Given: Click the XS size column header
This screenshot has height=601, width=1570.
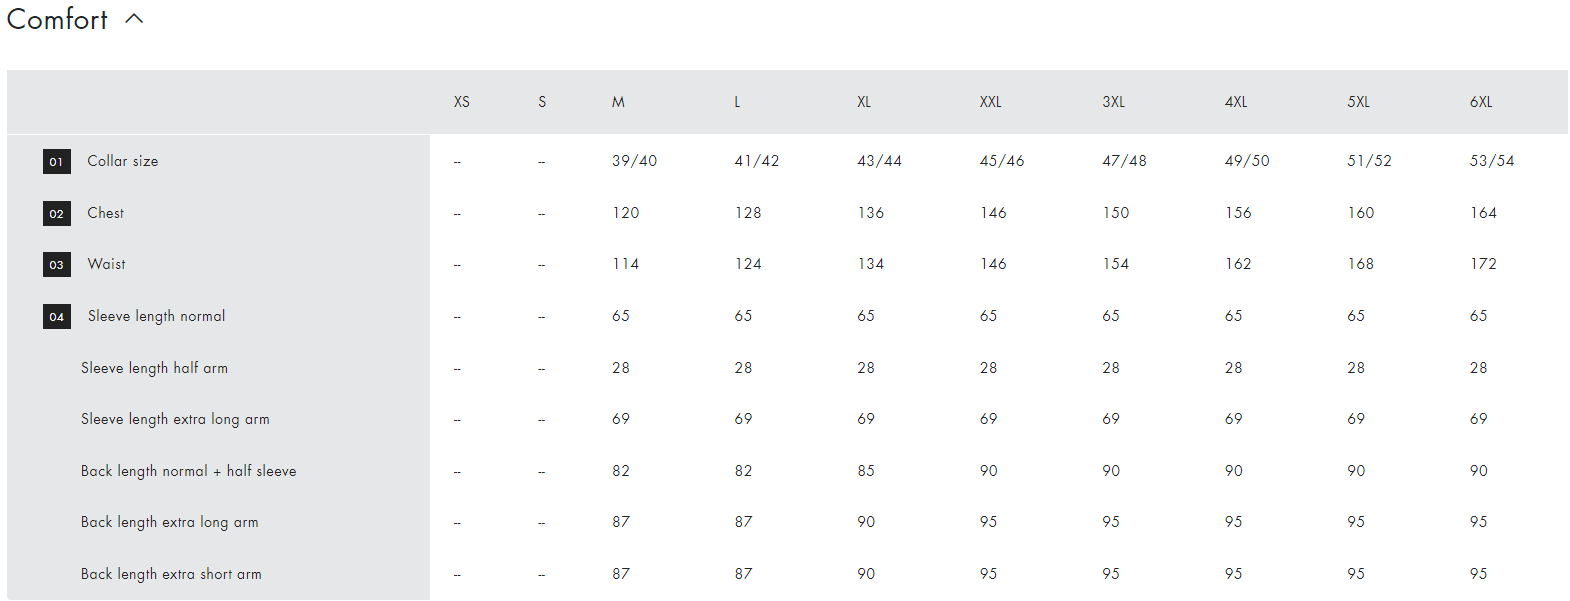Looking at the screenshot, I should point(462,102).
